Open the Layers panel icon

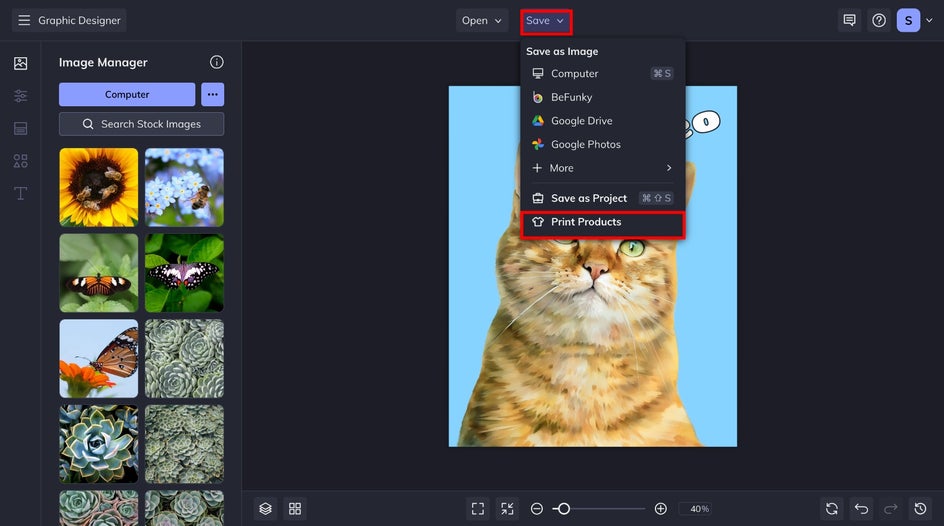[266, 509]
